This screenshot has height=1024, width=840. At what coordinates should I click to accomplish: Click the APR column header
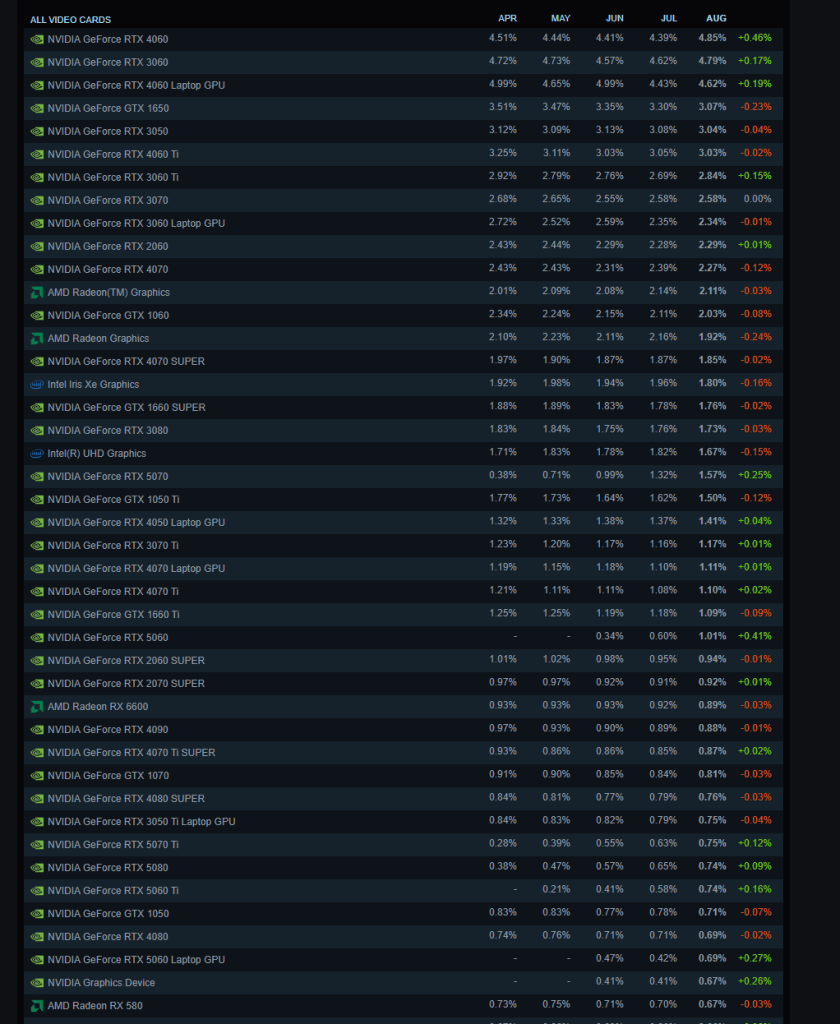click(507, 18)
